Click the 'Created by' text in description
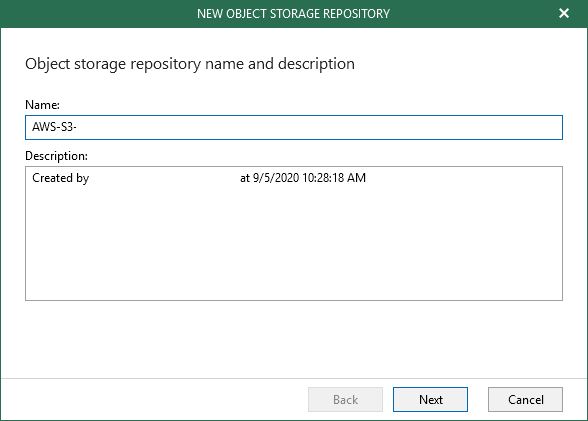The height and width of the screenshot is (421, 588). click(60, 178)
